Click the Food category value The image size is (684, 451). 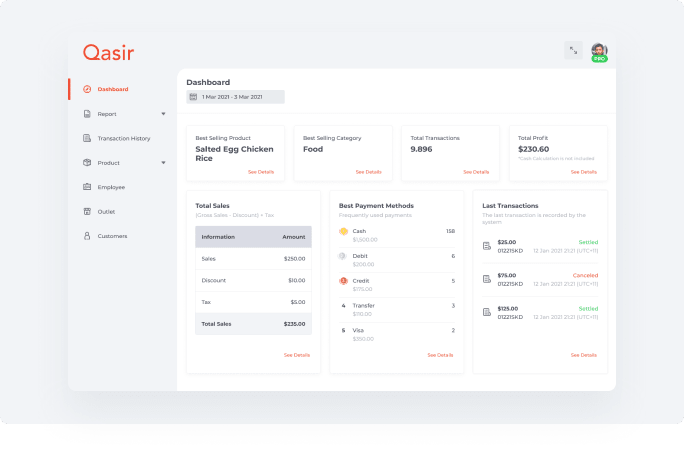tap(313, 149)
